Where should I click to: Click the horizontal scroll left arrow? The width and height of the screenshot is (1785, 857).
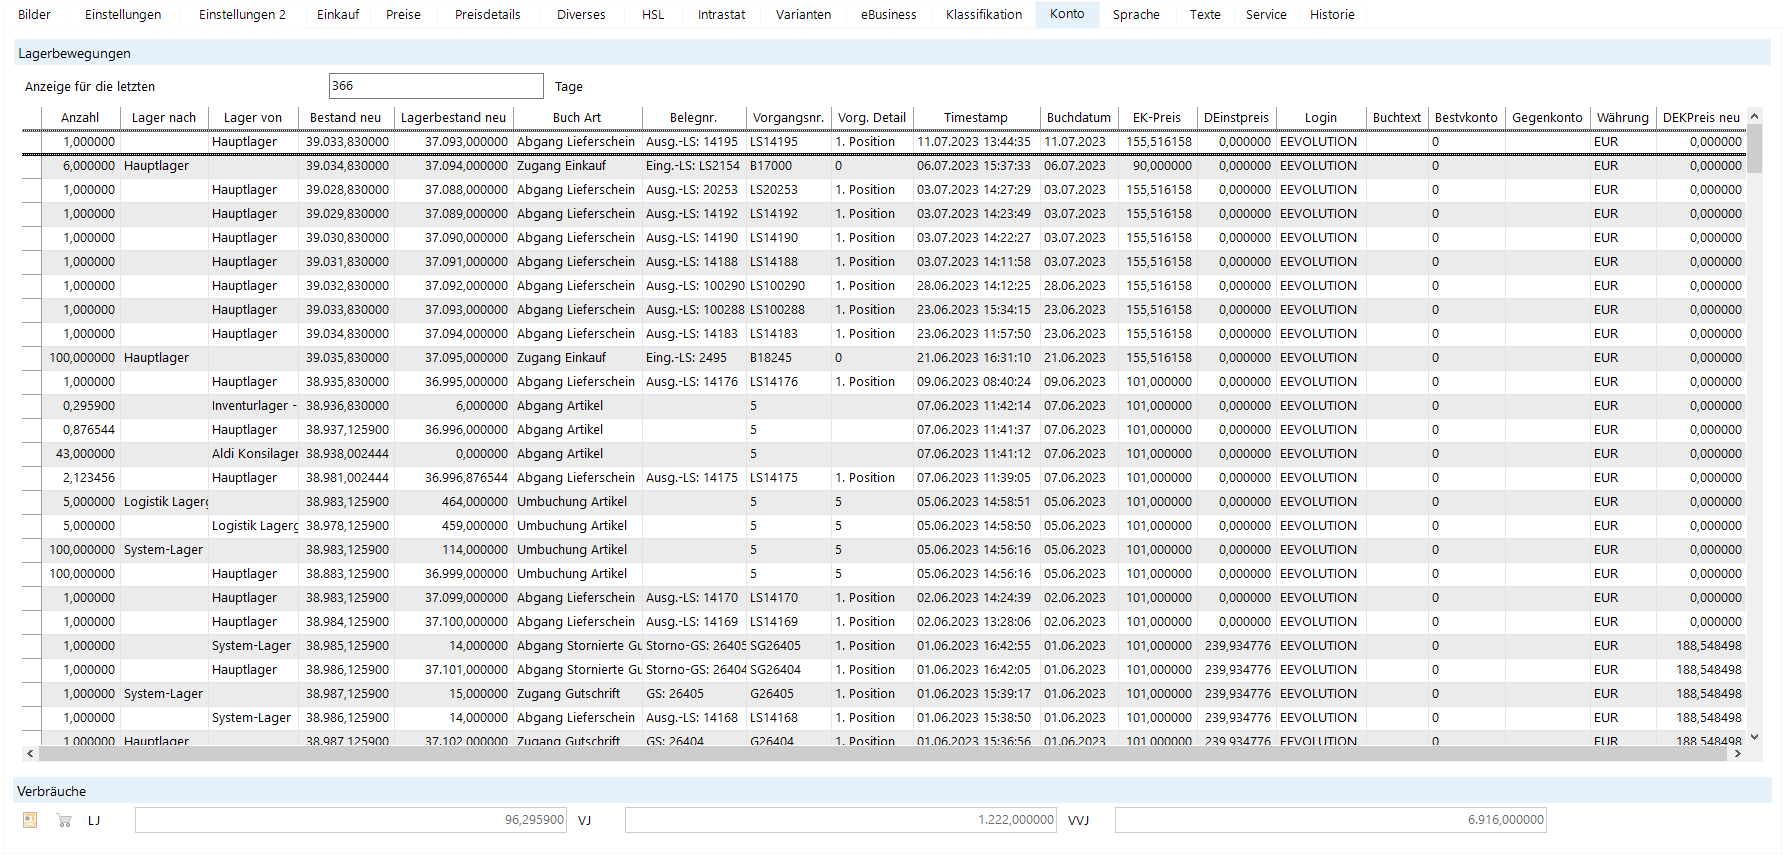pyautogui.click(x=30, y=753)
